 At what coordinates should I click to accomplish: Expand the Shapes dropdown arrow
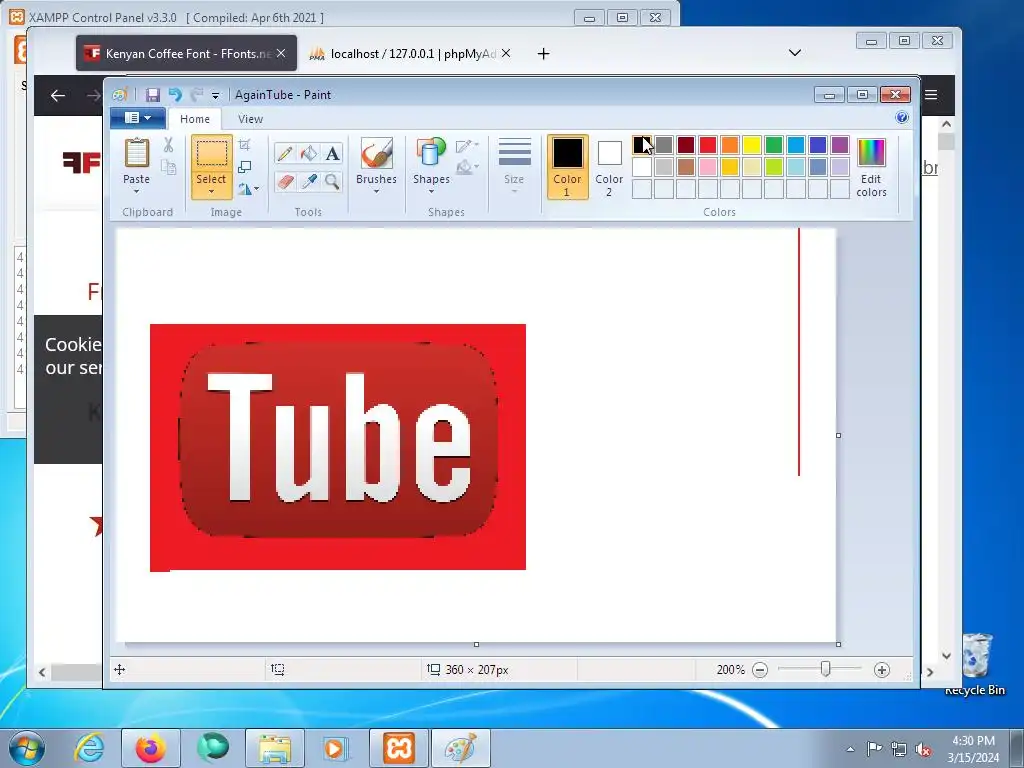click(x=431, y=191)
